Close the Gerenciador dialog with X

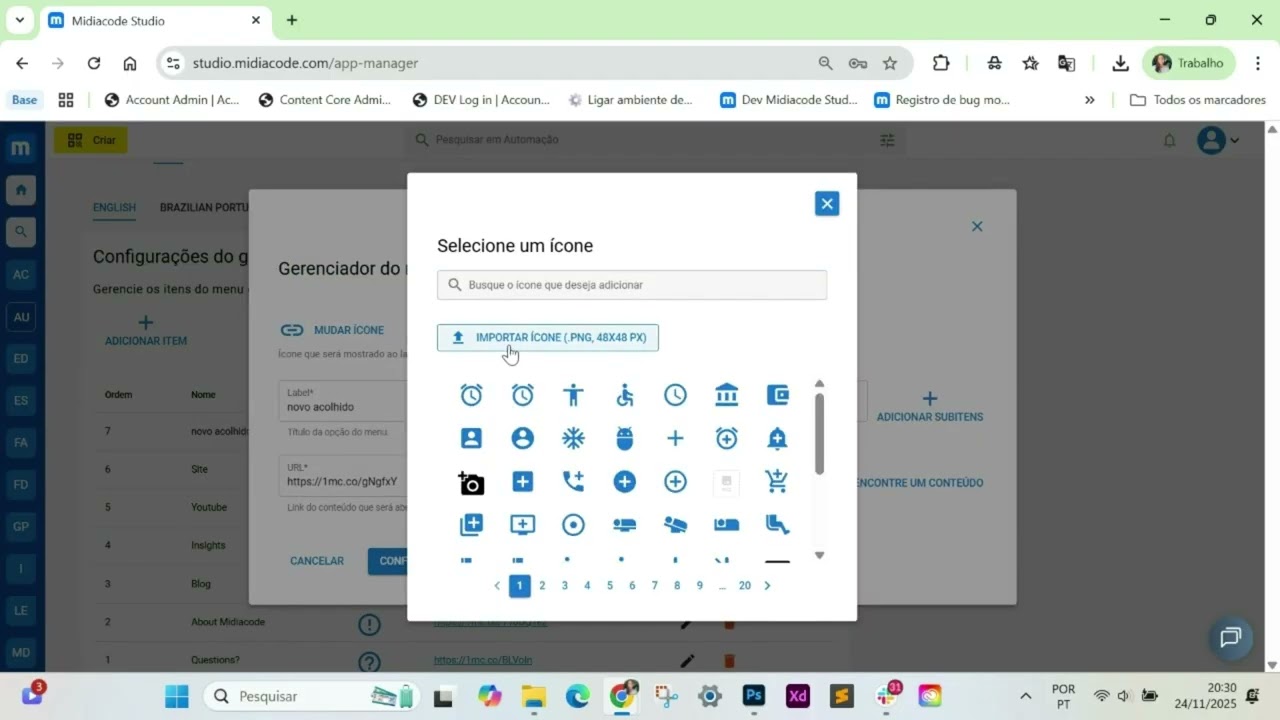tap(977, 227)
